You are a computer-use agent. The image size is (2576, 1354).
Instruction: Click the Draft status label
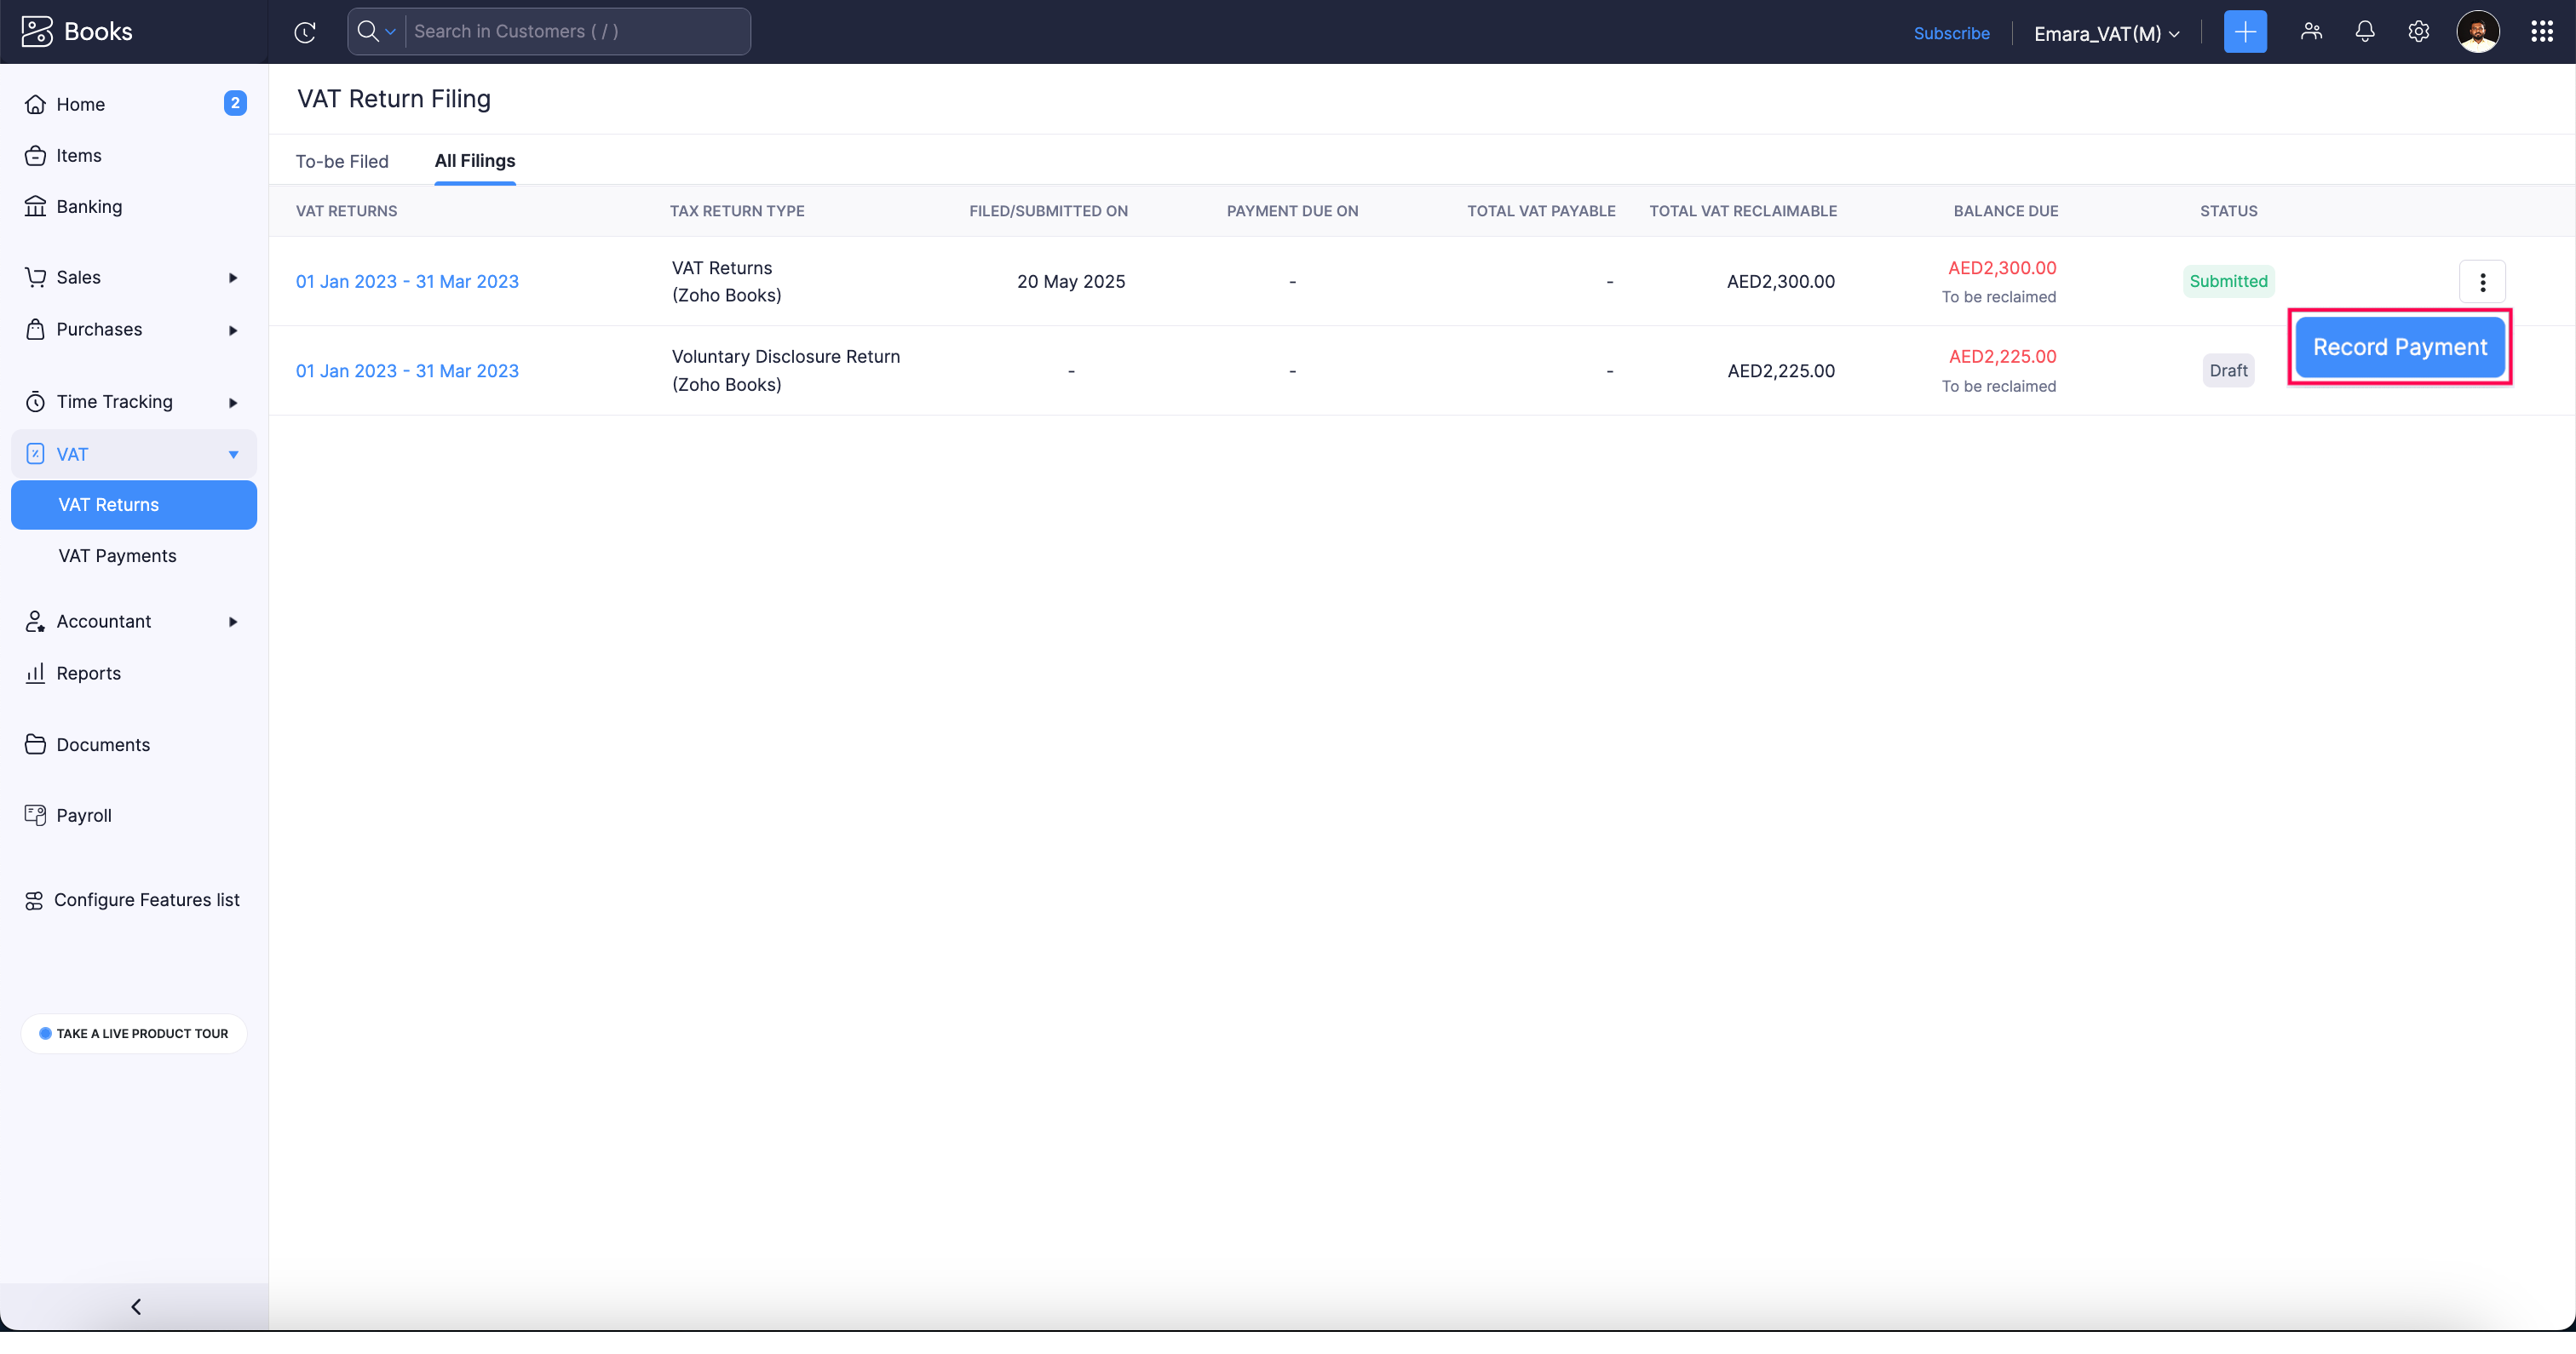pos(2228,371)
